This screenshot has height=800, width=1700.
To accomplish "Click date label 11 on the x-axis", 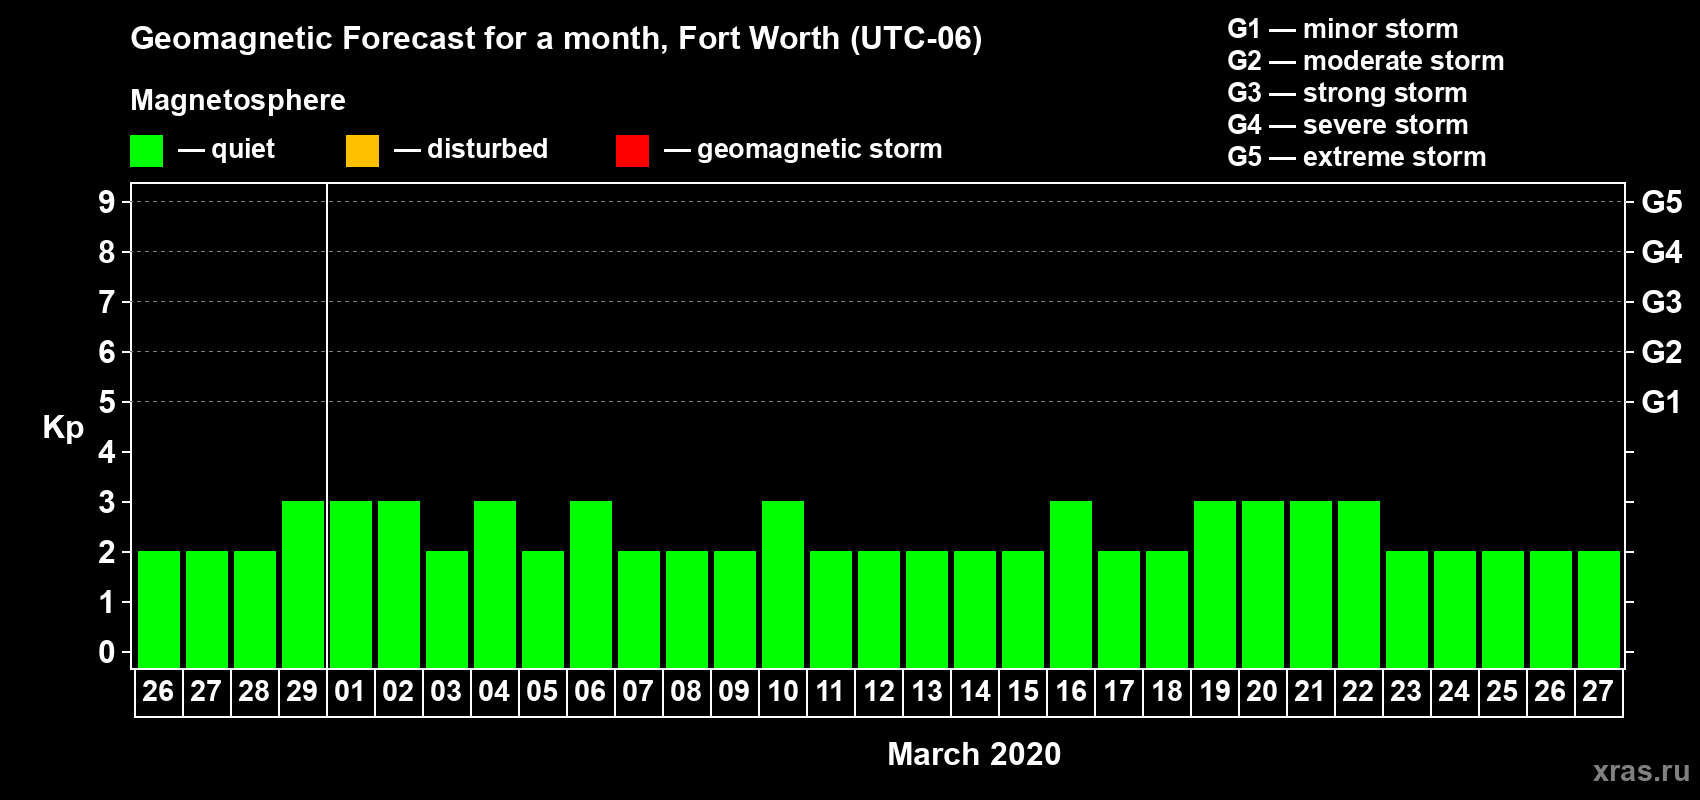I will tap(830, 692).
